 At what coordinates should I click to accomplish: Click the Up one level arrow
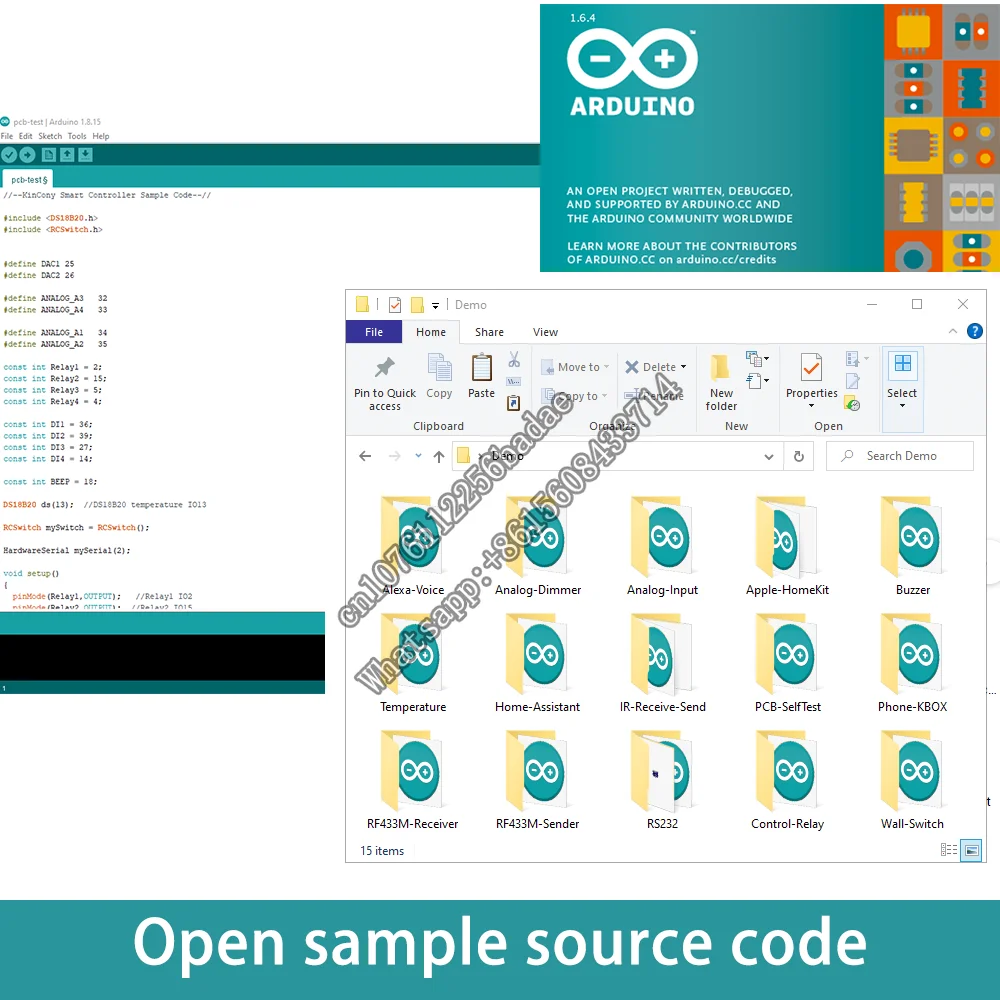pyautogui.click(x=439, y=456)
